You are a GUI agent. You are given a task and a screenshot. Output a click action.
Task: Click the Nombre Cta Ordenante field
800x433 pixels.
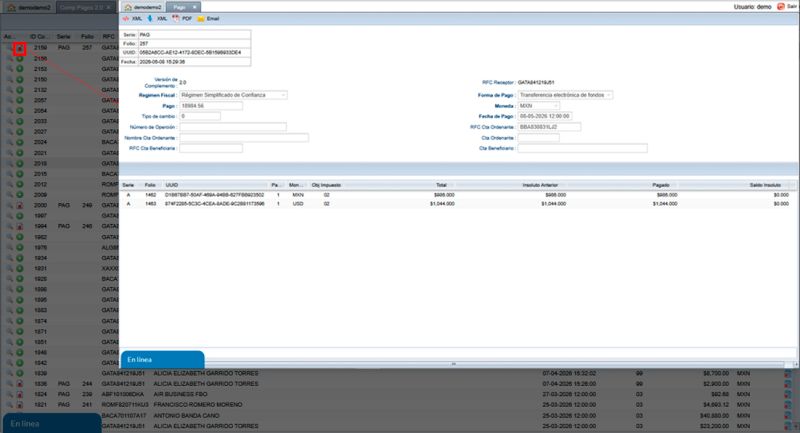tap(244, 138)
